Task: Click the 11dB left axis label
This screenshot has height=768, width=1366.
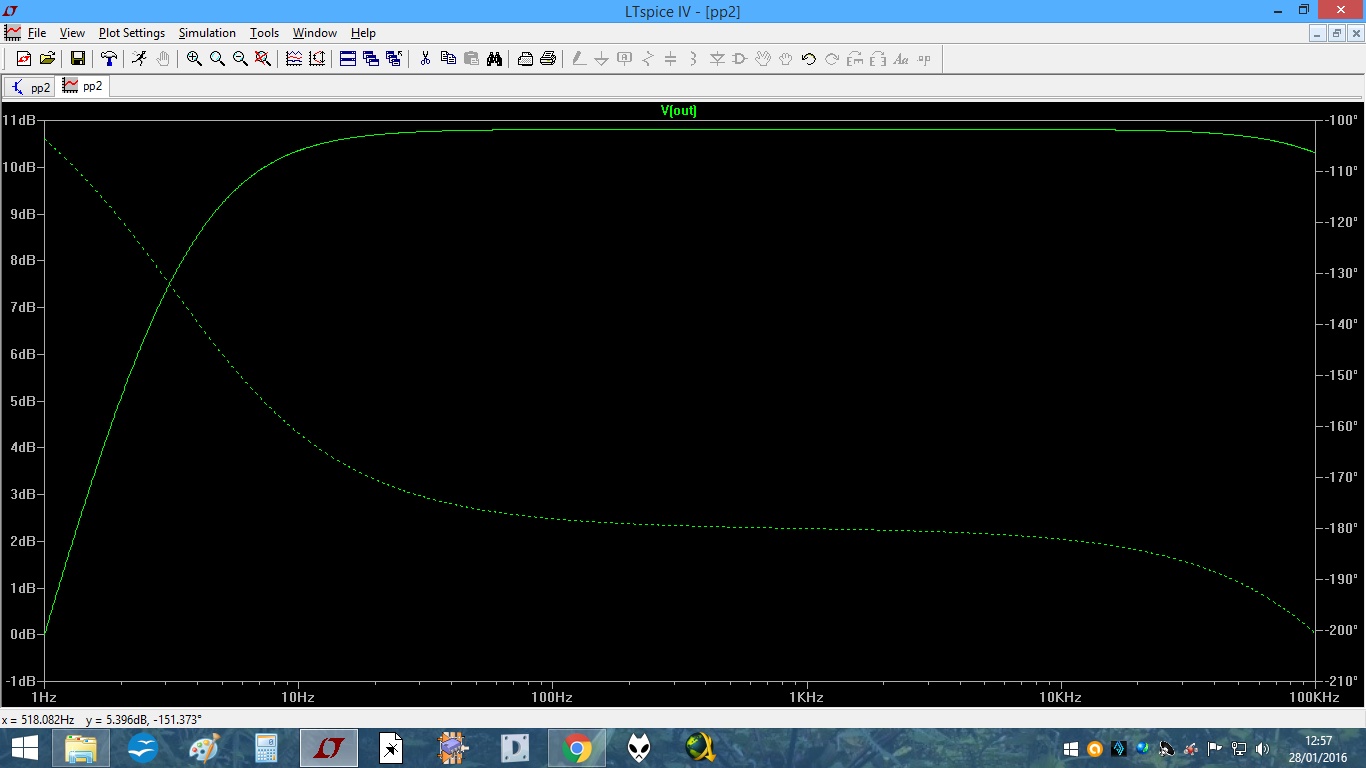Action: tap(21, 120)
